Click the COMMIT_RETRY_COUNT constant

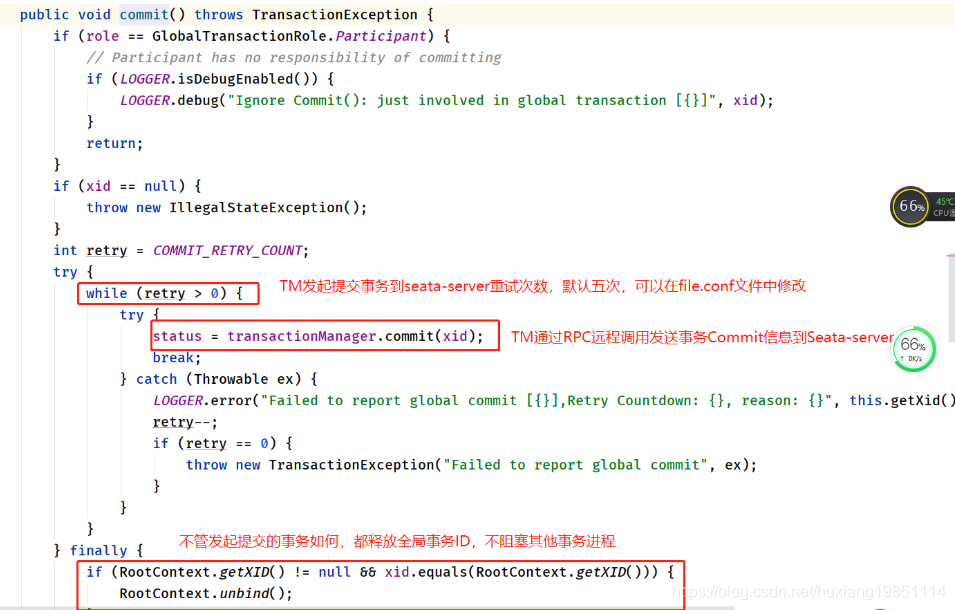228,250
